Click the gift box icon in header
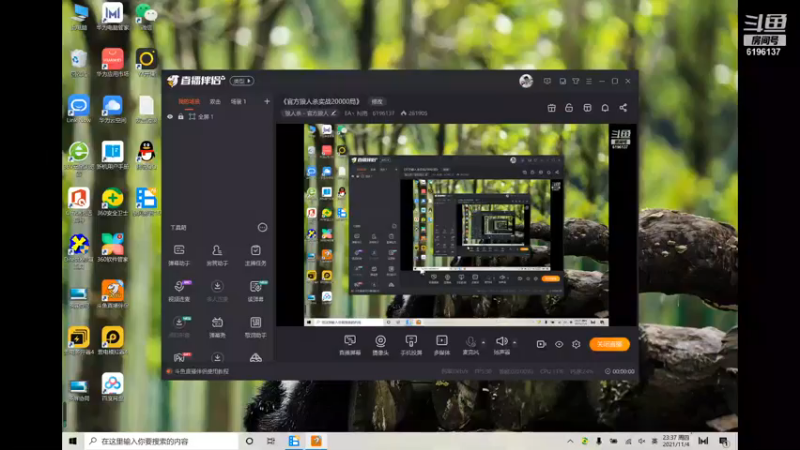Image resolution: width=800 pixels, height=450 pixels. coord(552,108)
